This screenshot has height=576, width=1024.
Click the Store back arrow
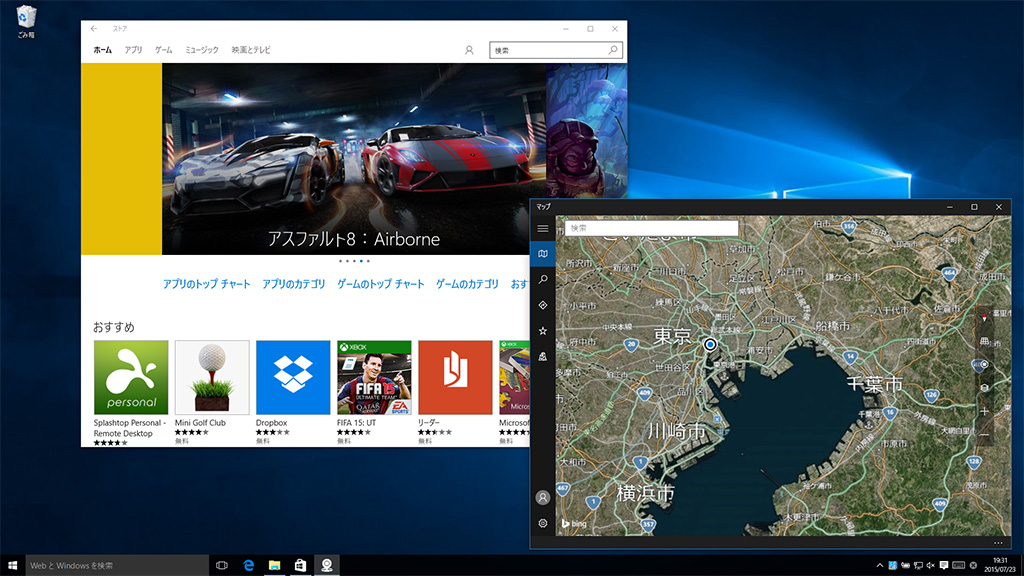94,29
